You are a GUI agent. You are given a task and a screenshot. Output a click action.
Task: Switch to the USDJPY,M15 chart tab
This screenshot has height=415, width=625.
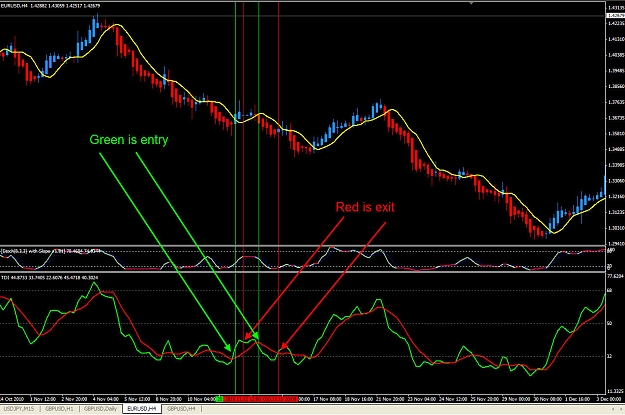point(19,409)
